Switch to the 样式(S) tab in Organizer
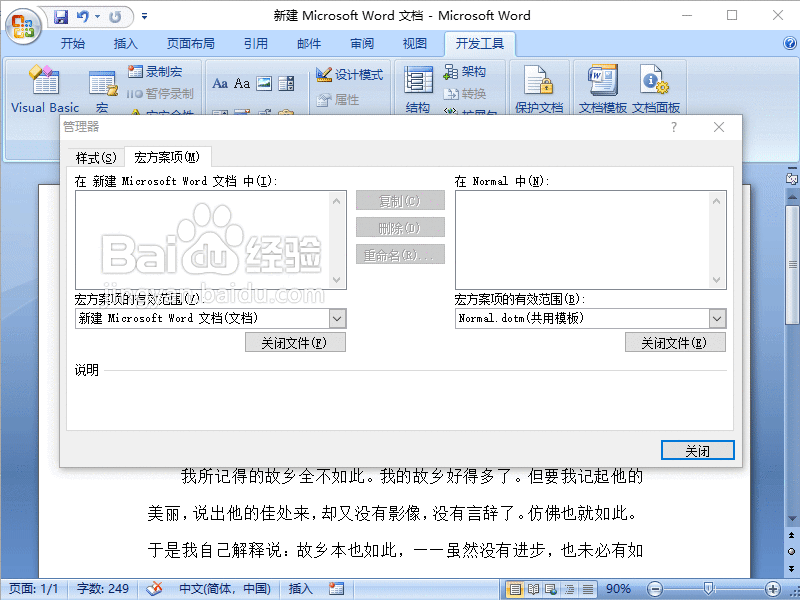 pos(96,158)
